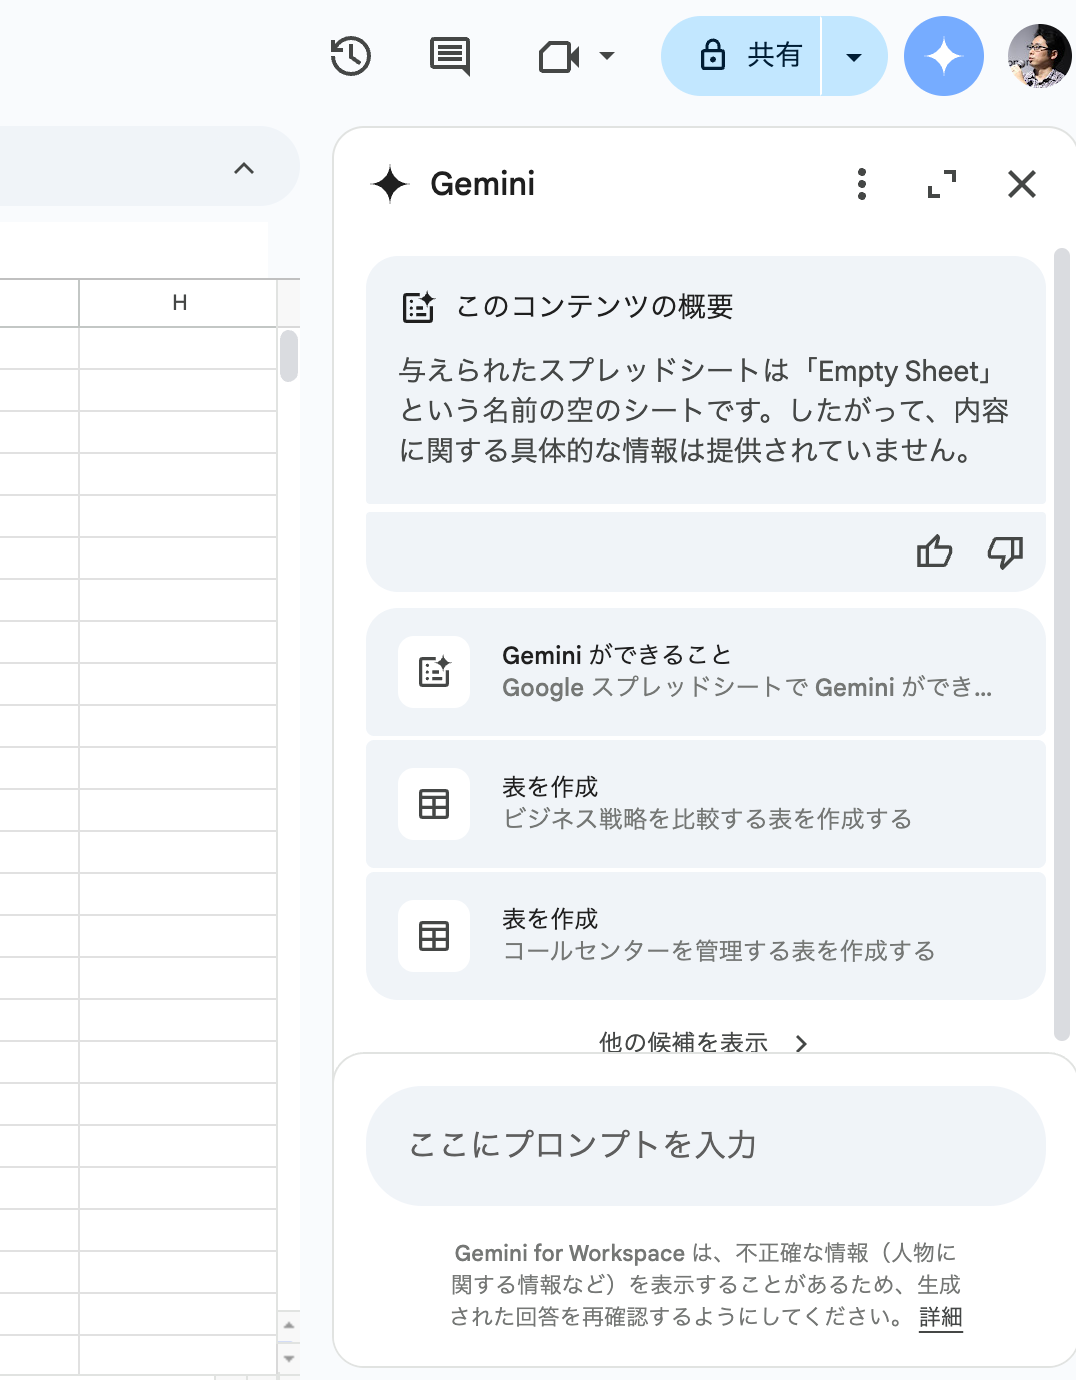
Task: Open the Gemini ができること suggestion
Action: click(x=706, y=672)
